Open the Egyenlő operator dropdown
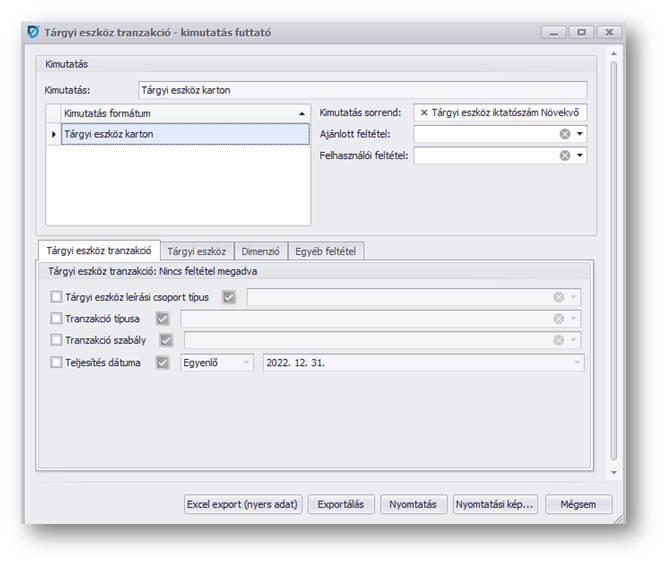The height and width of the screenshot is (566, 668). click(247, 362)
